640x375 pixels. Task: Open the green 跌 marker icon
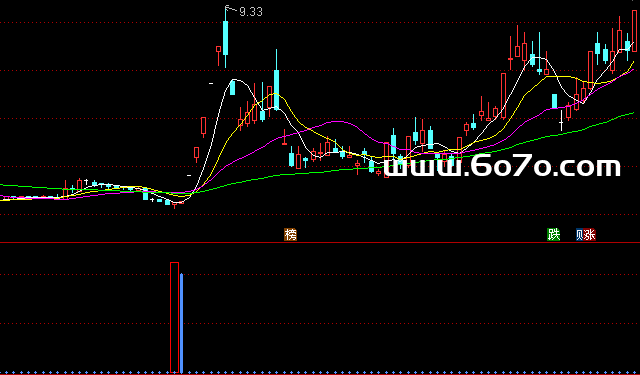click(x=553, y=235)
